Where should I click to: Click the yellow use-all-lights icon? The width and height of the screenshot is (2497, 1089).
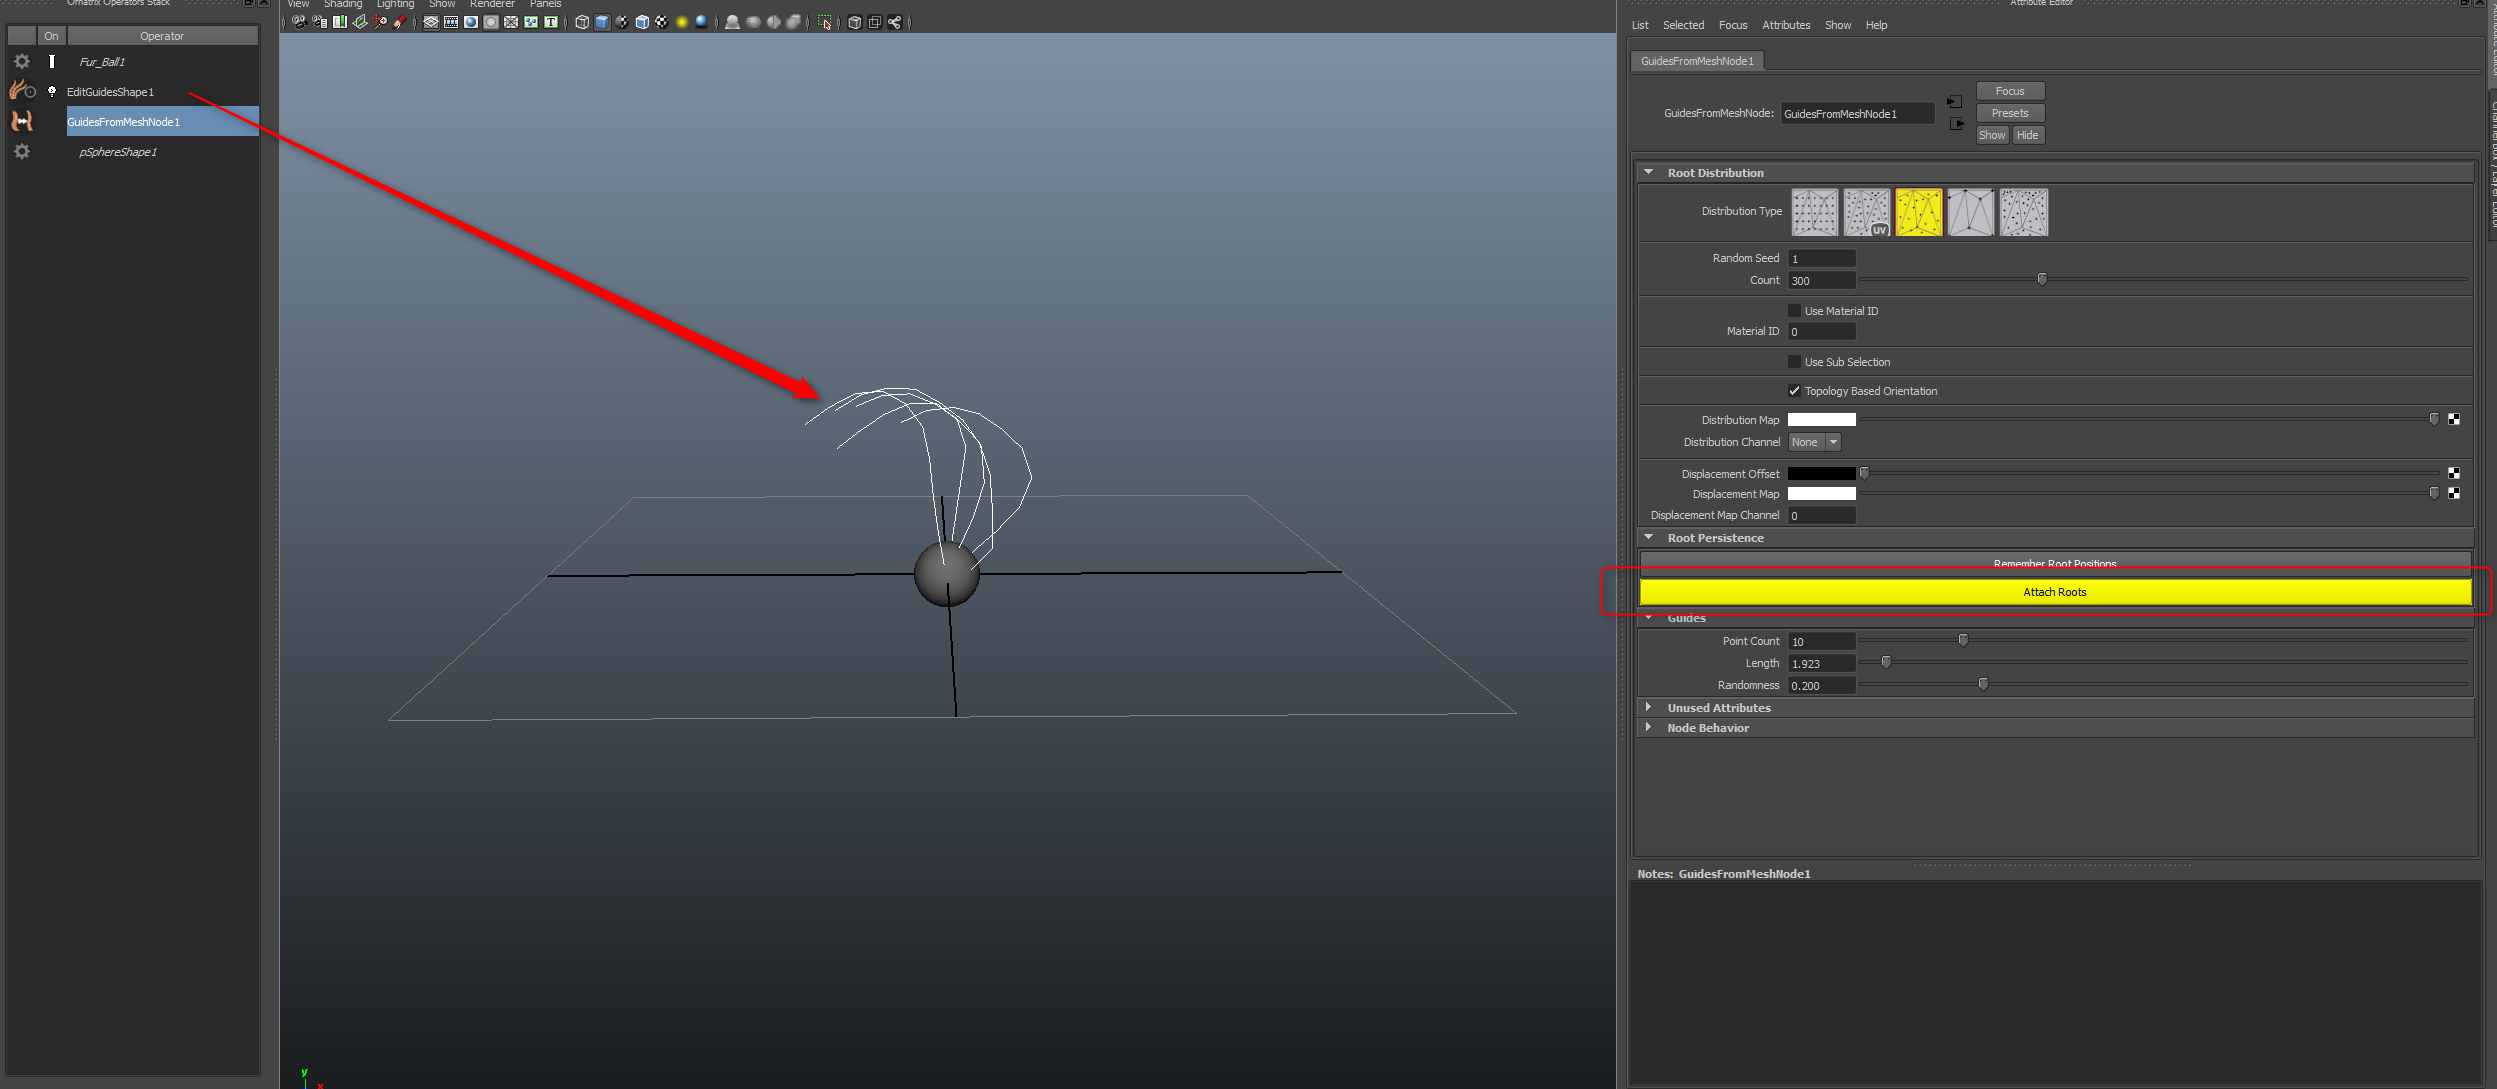[682, 22]
